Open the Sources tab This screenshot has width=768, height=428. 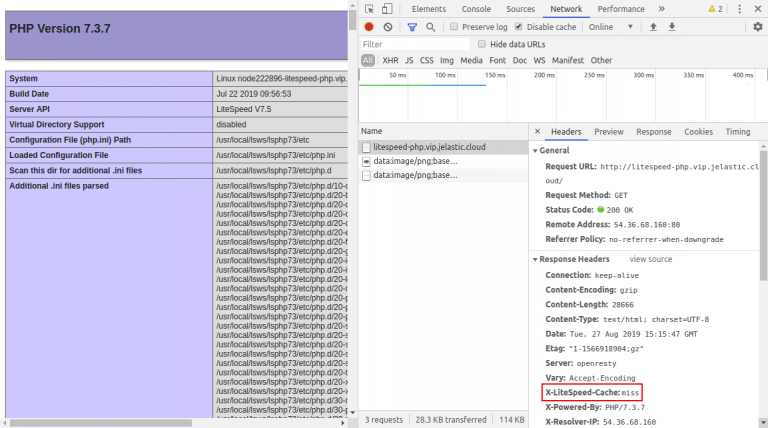(x=520, y=9)
